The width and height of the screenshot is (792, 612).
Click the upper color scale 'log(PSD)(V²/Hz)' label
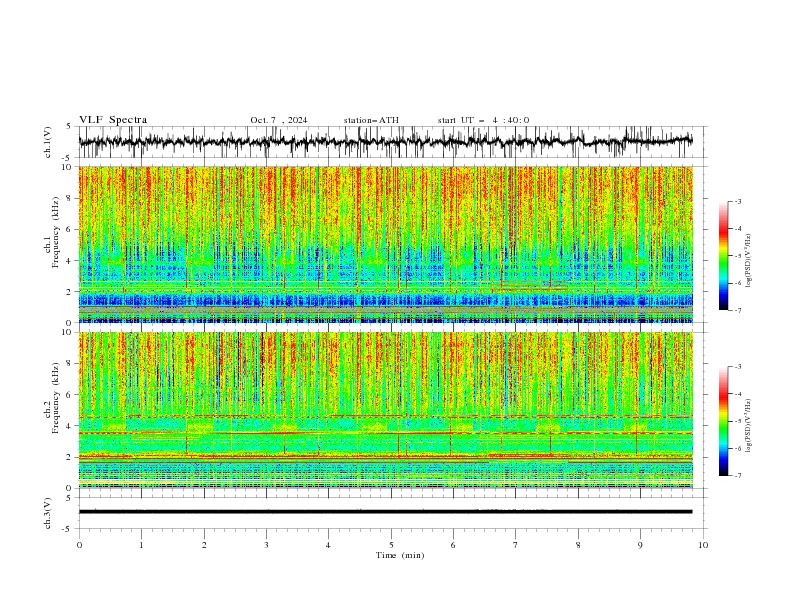coord(749,261)
